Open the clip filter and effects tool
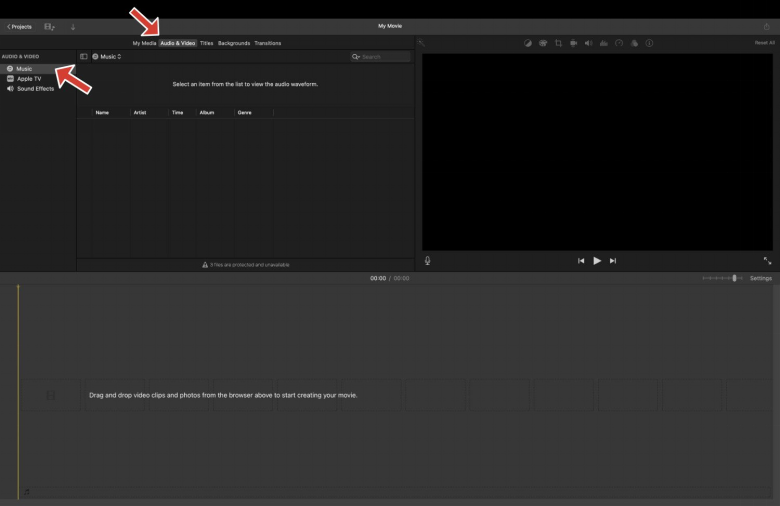780x506 pixels. [634, 43]
